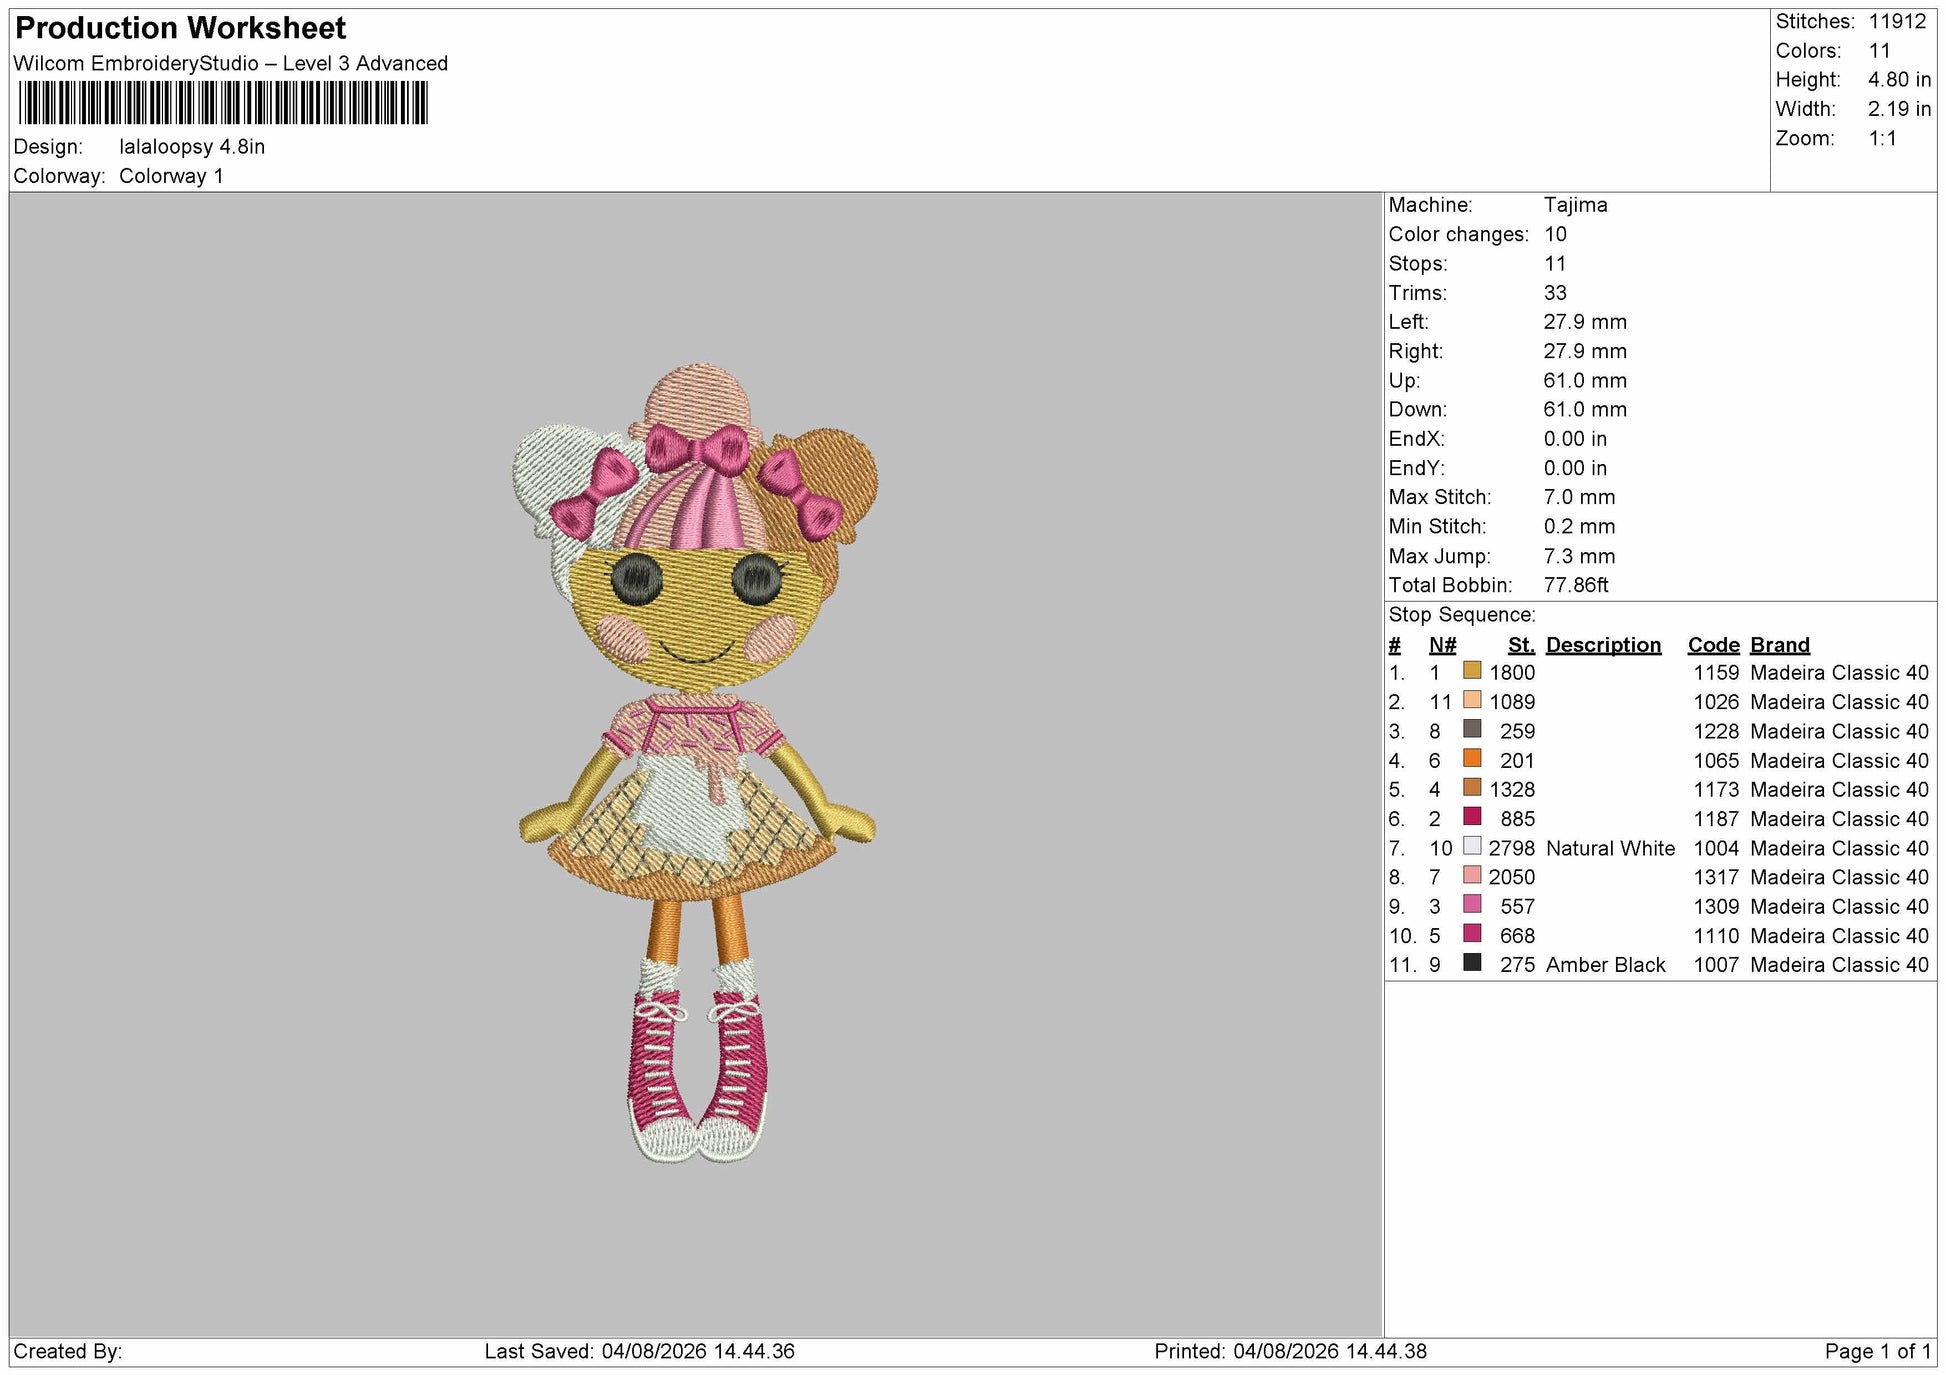Select the orange swatch for thread code 1065
Viewport: 1946px width, 1375px height.
1471,758
